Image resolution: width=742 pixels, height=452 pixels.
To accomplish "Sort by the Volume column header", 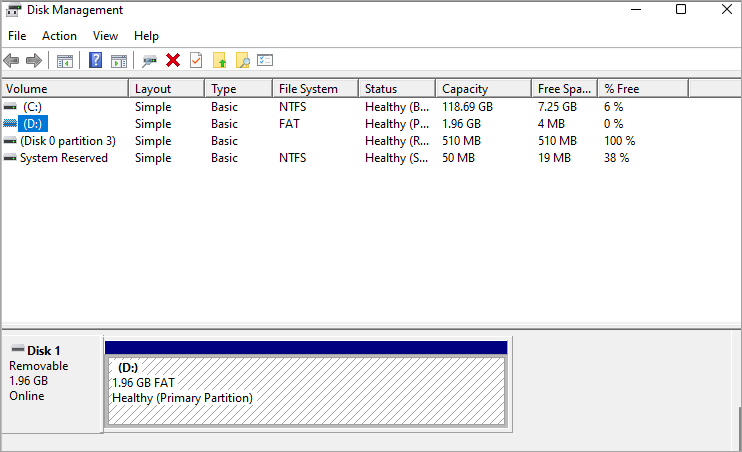I will (65, 89).
